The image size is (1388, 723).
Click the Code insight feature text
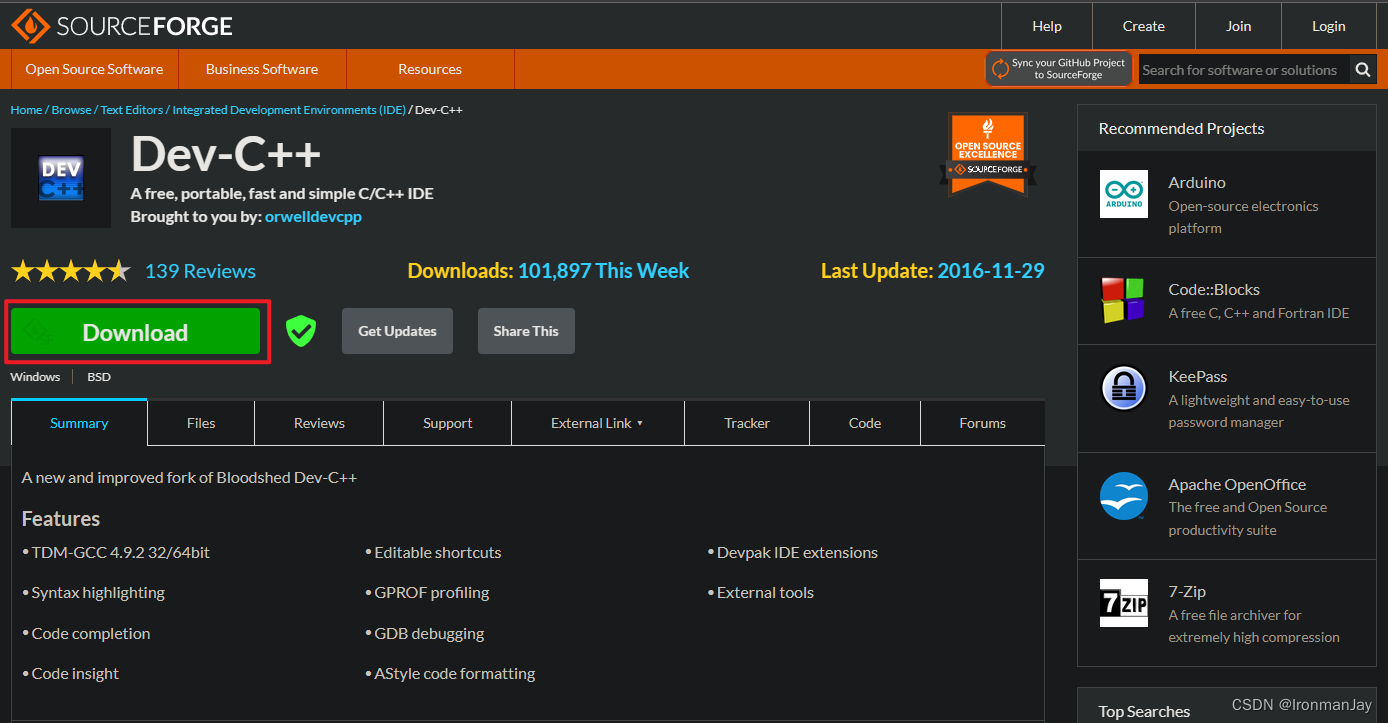(x=75, y=674)
